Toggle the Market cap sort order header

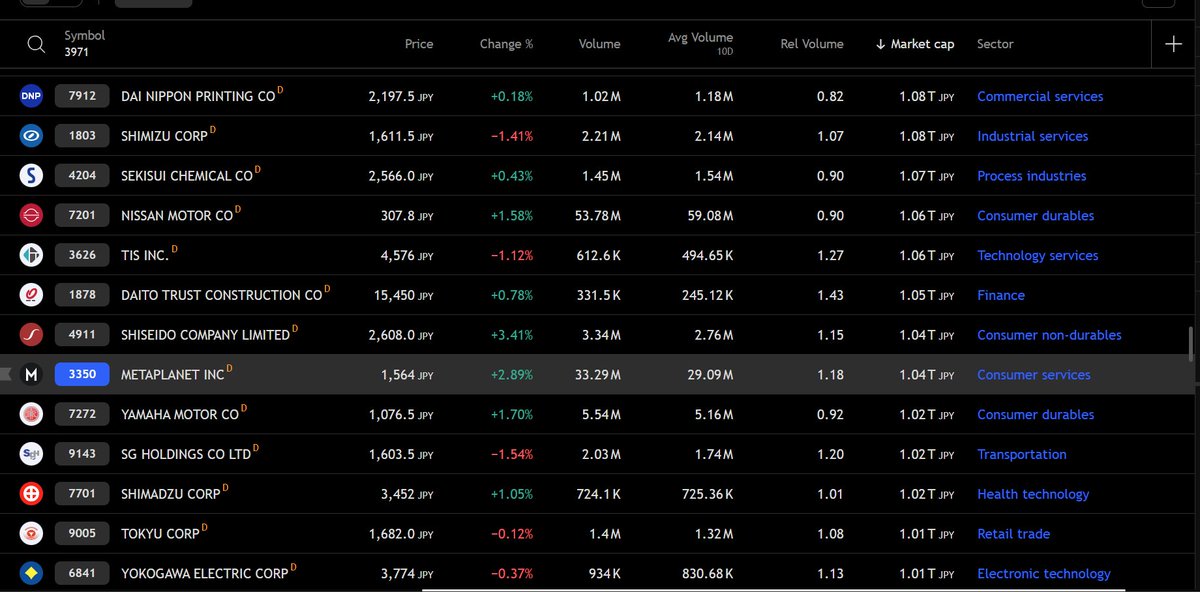tap(915, 44)
